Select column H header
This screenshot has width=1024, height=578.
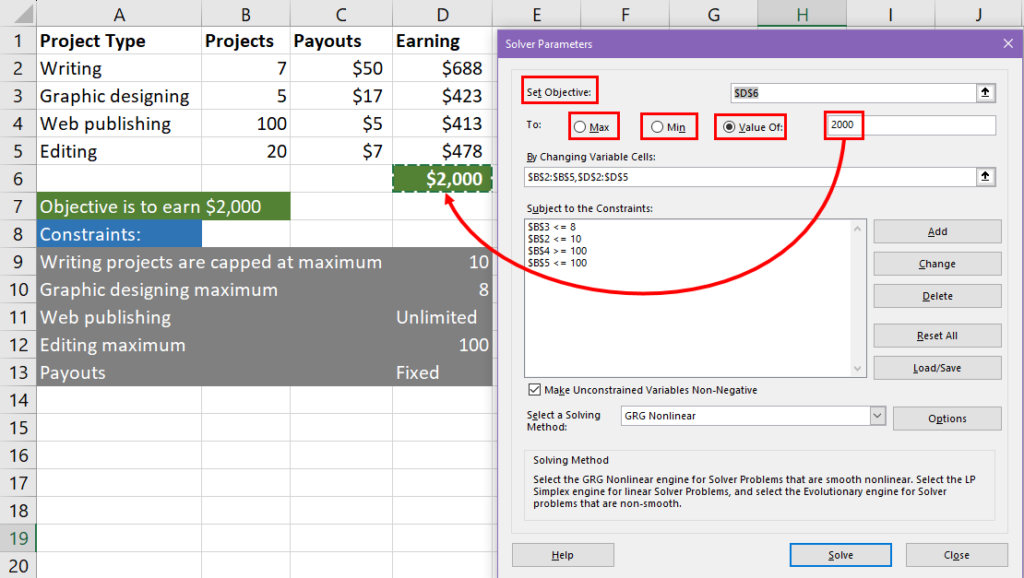click(x=802, y=14)
